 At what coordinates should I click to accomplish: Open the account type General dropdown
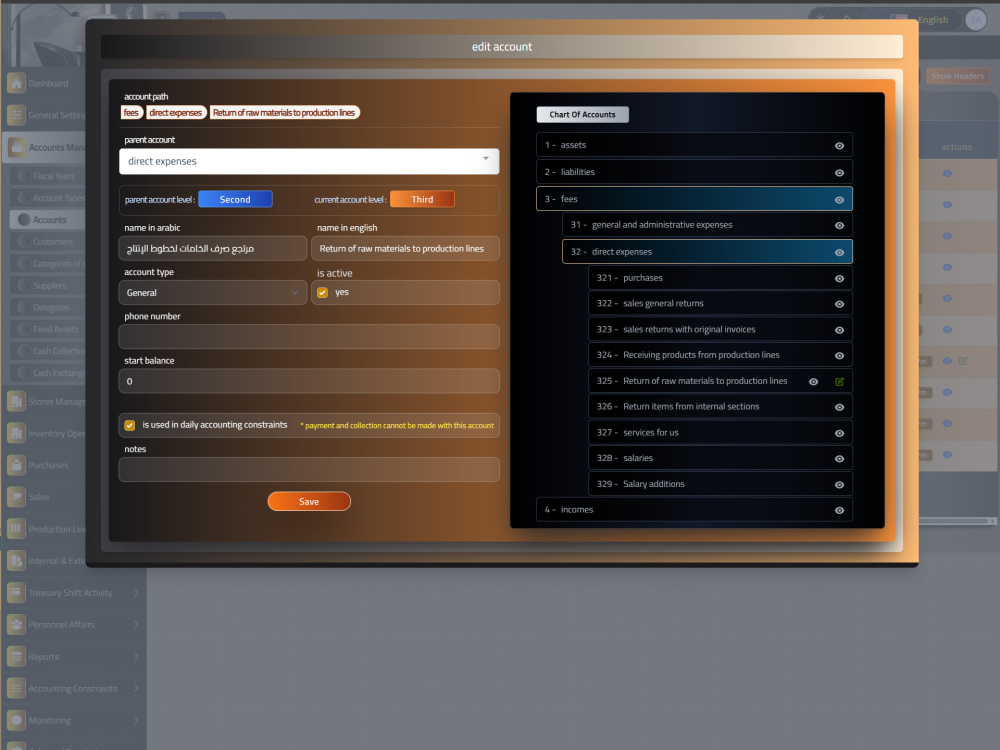click(x=212, y=293)
